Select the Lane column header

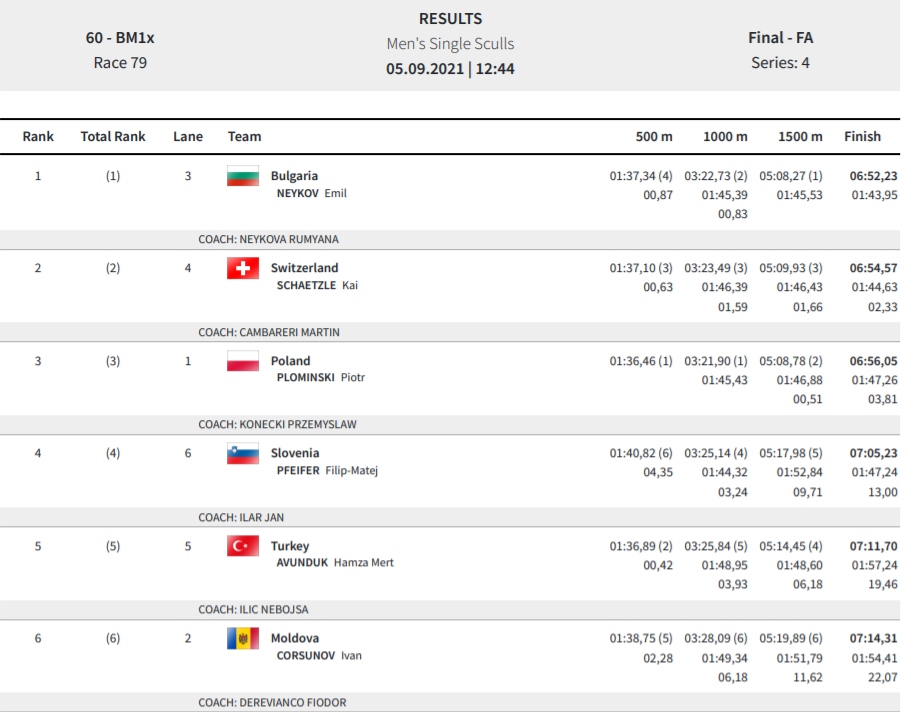[x=188, y=136]
